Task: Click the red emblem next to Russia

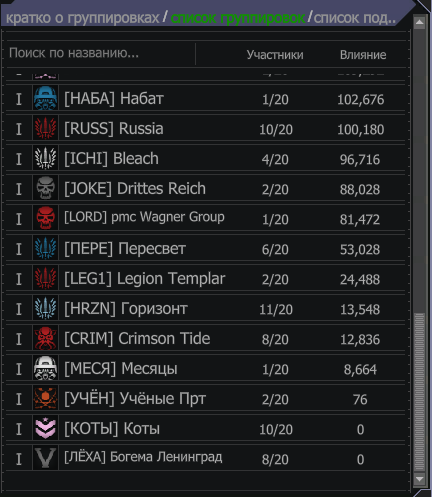Action: [45, 128]
